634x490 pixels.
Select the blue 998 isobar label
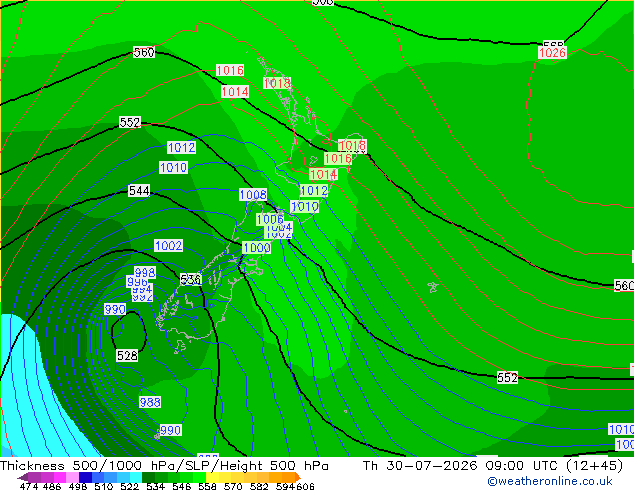tap(145, 272)
